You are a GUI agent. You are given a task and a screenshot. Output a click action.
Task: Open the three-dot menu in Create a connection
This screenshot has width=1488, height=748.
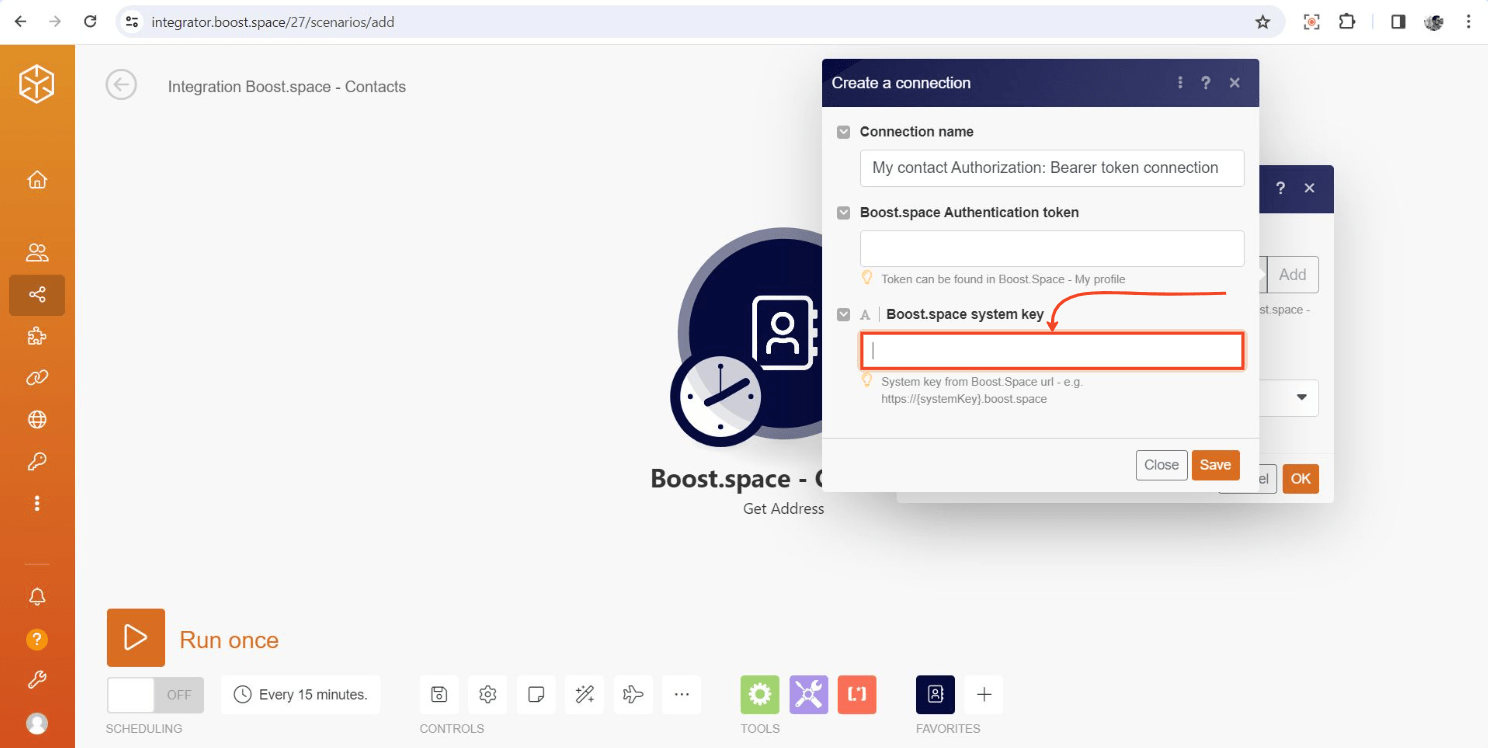(x=1180, y=83)
